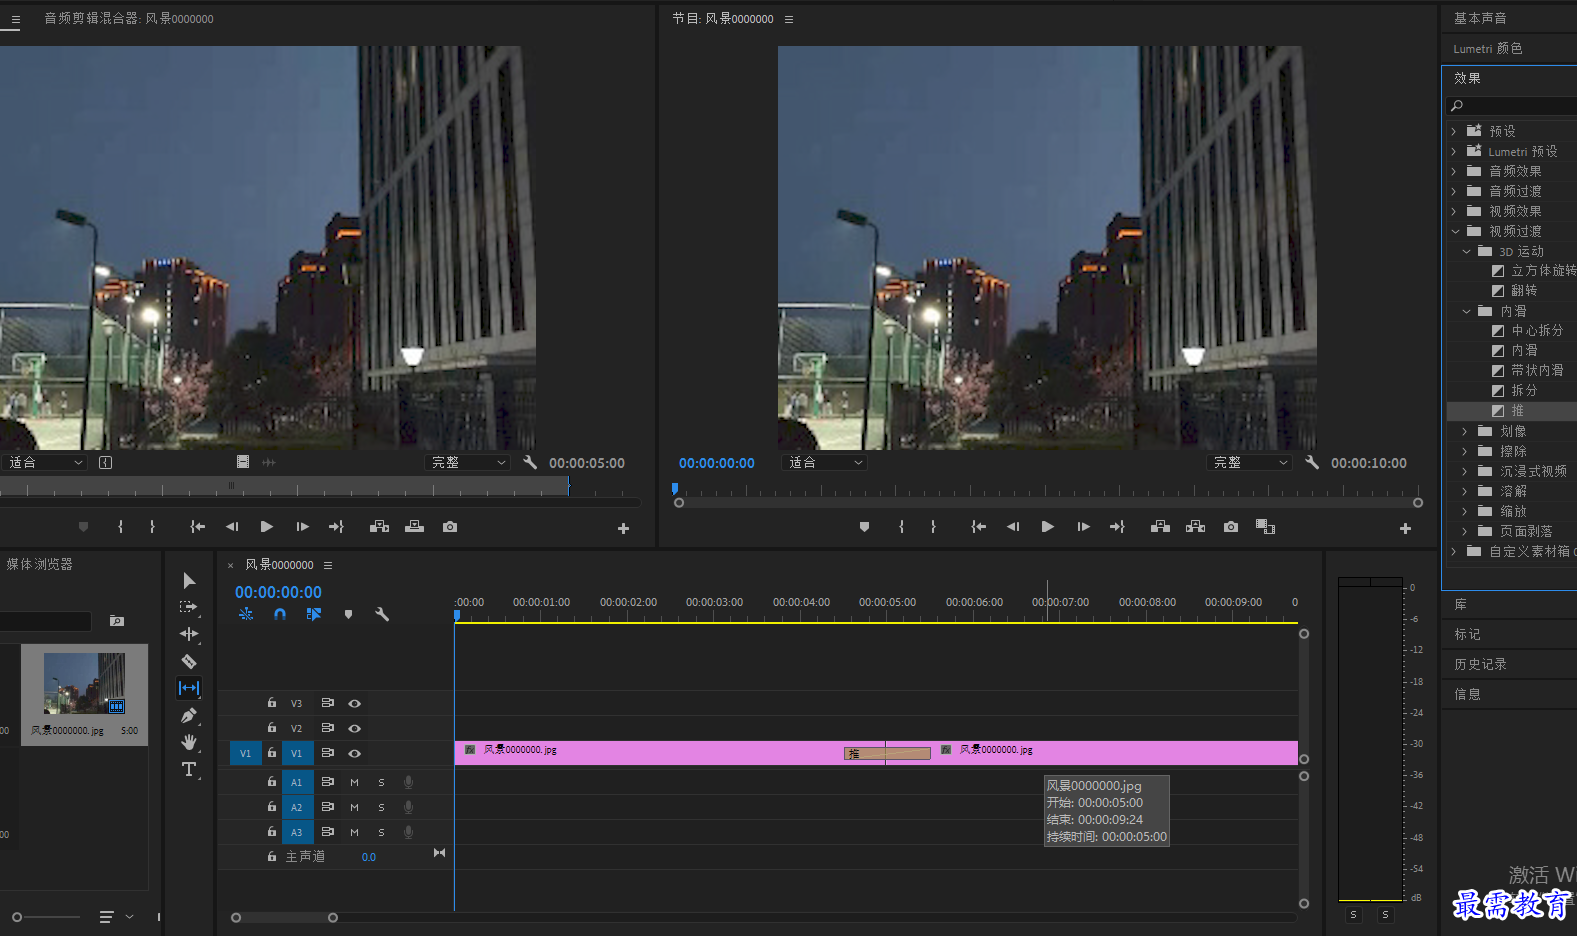
Task: Go to In point in program monitor
Action: click(x=979, y=527)
